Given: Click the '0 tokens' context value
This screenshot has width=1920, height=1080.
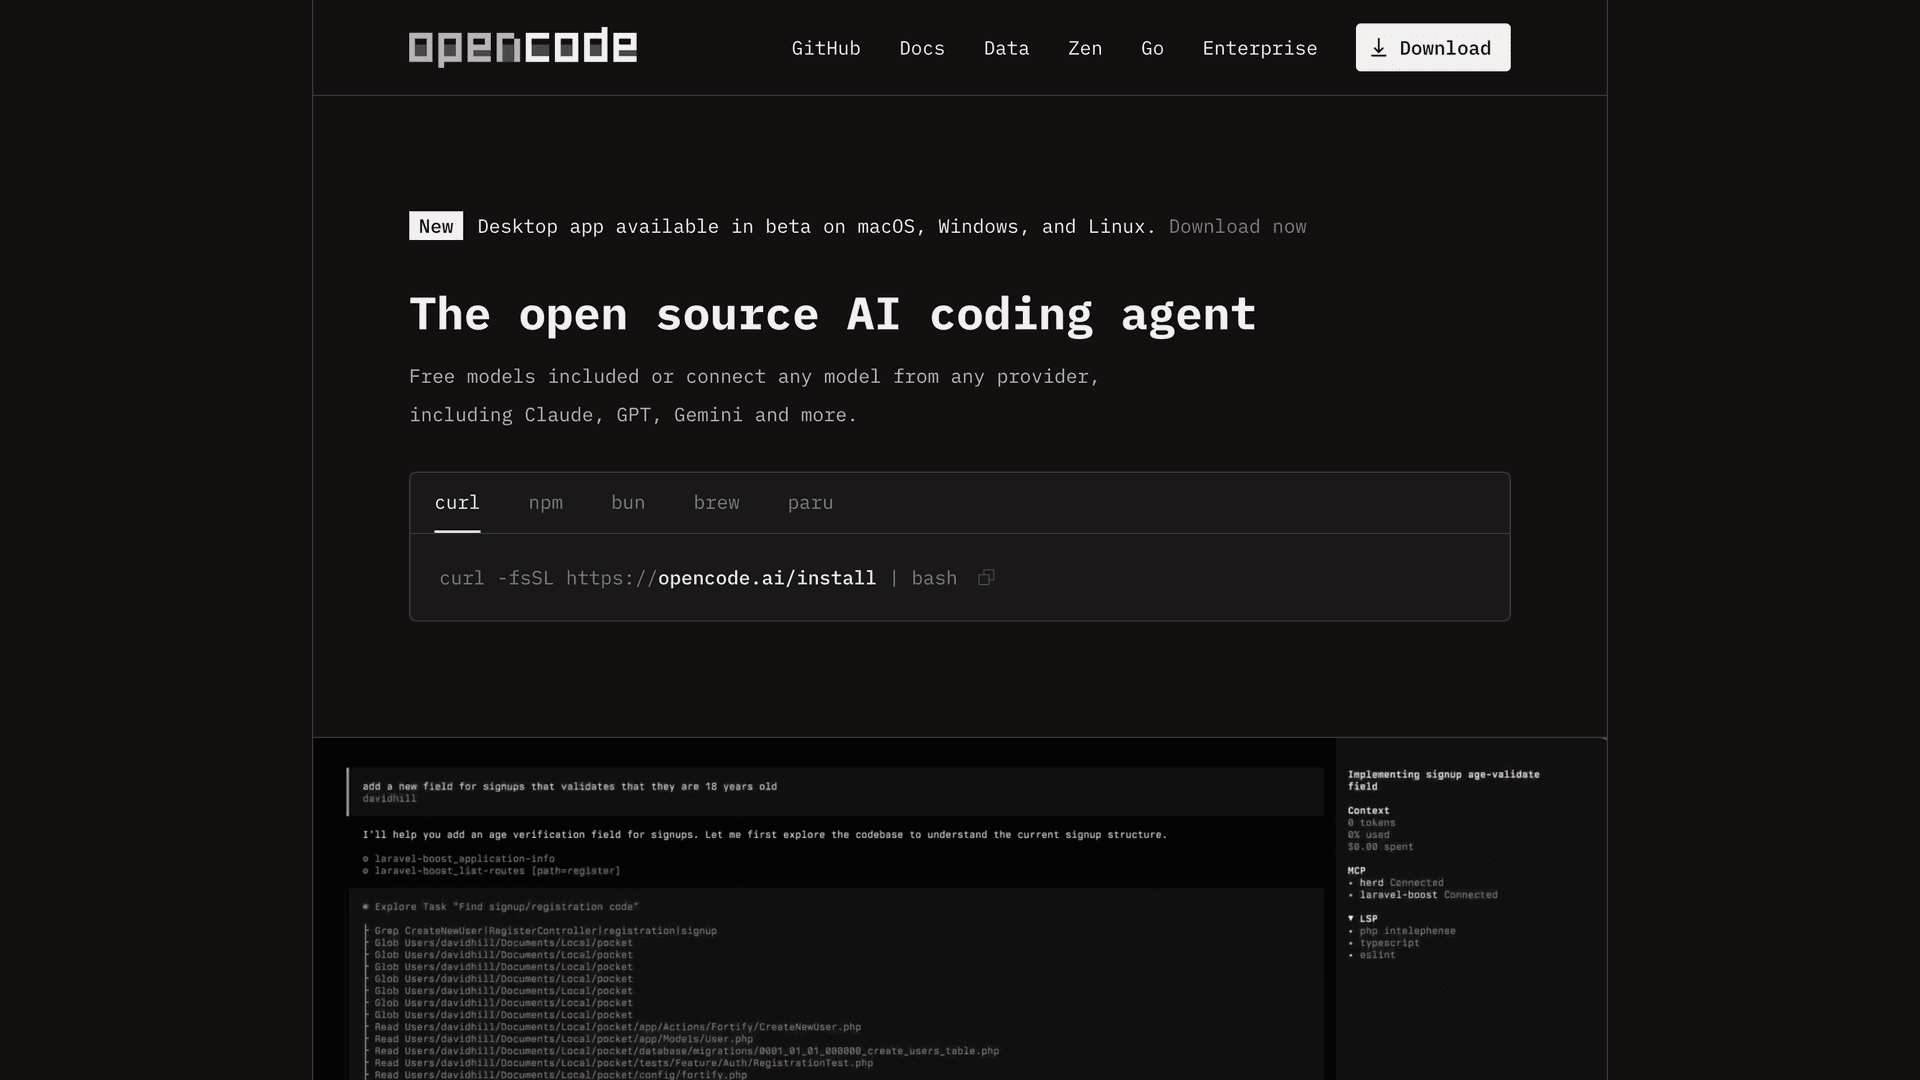Looking at the screenshot, I should click(x=1371, y=823).
